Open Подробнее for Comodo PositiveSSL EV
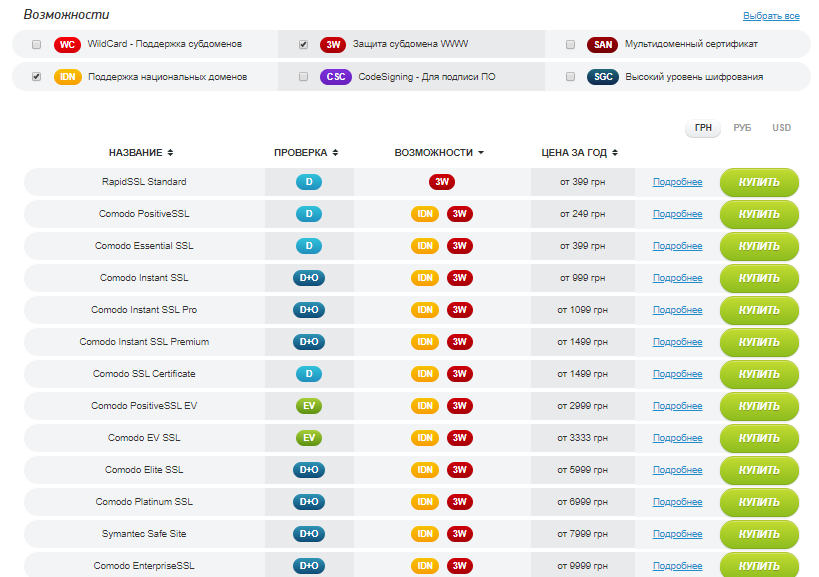The height and width of the screenshot is (577, 819). click(677, 406)
